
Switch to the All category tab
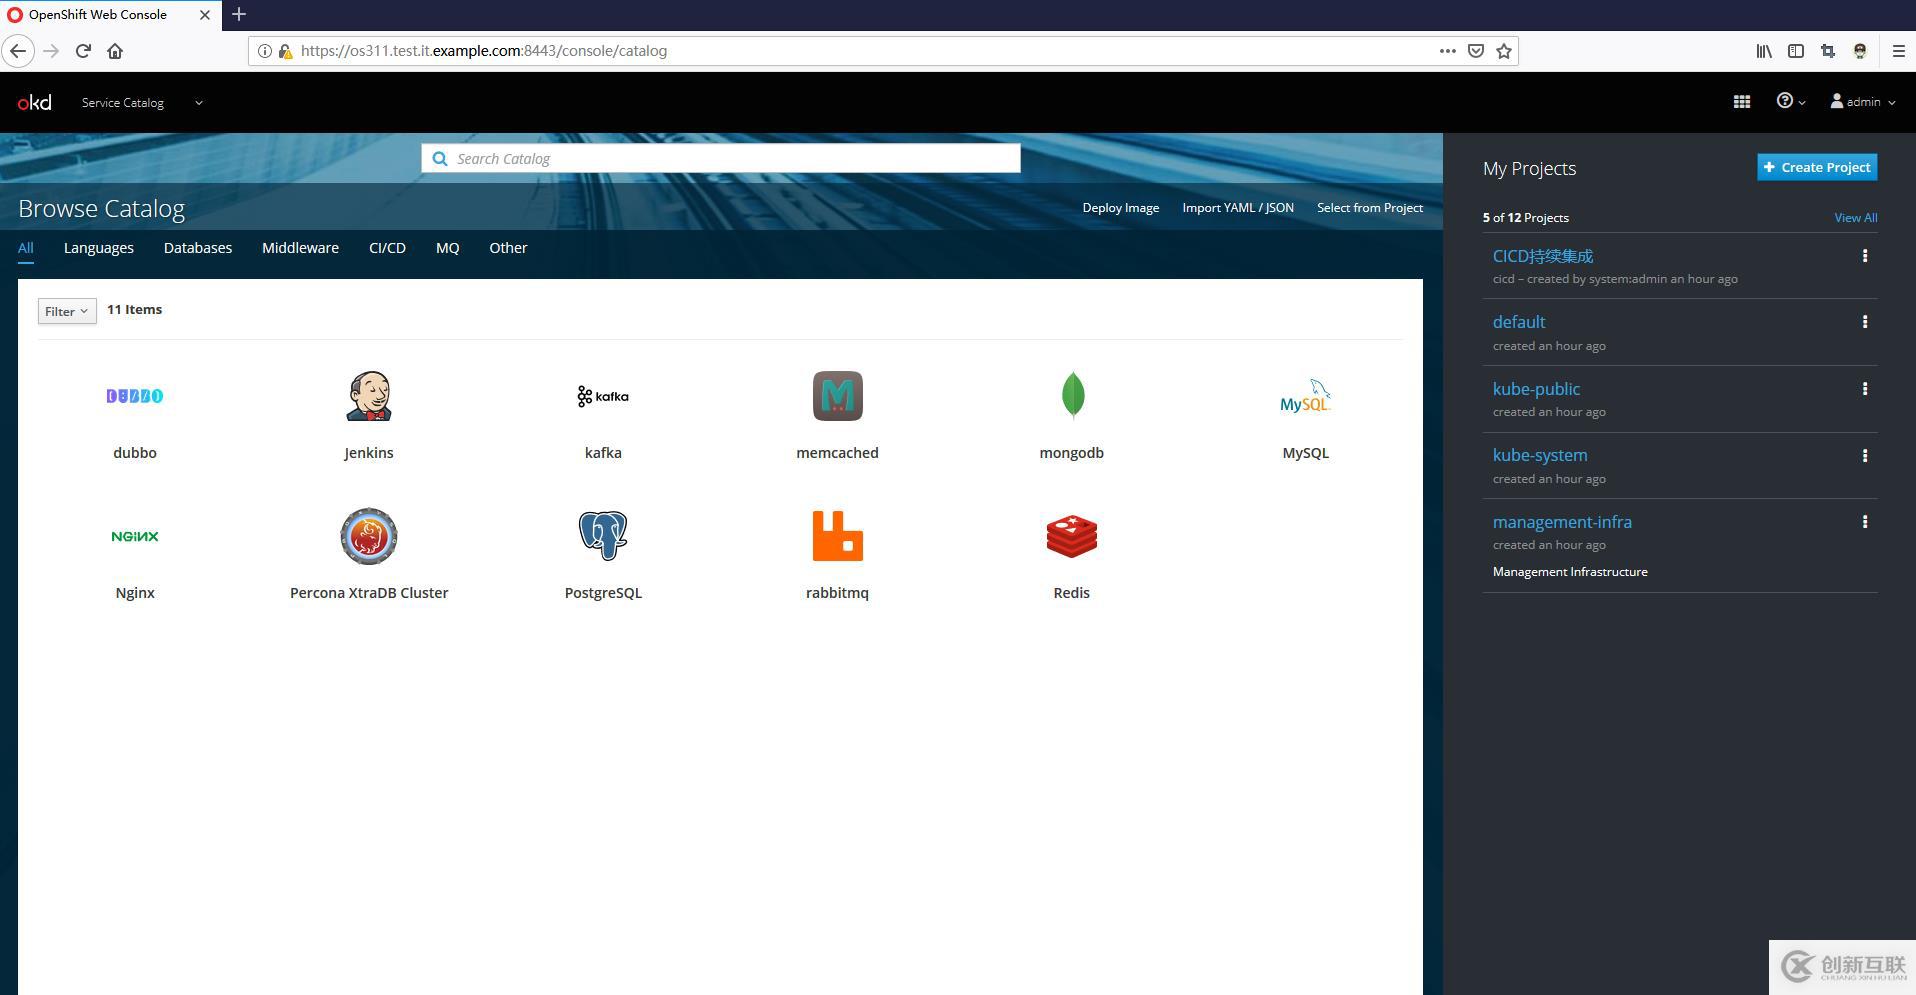coord(26,248)
